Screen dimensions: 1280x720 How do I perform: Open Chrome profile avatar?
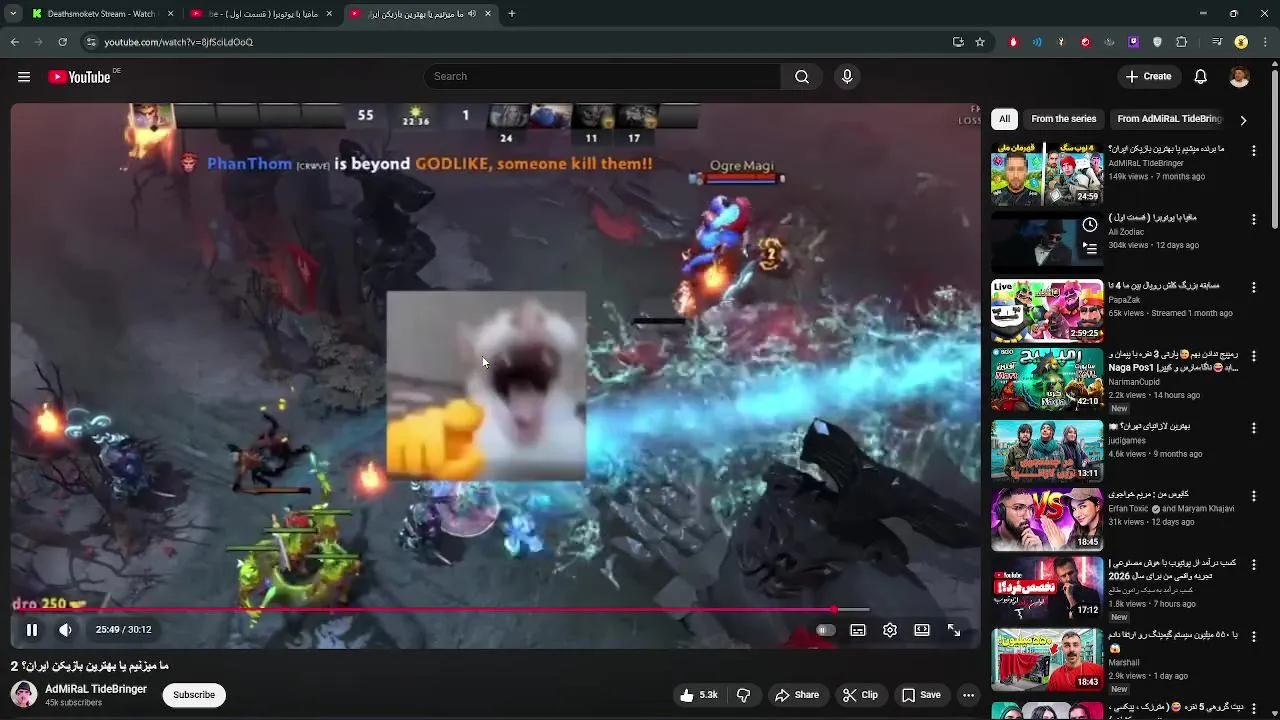tap(1241, 42)
